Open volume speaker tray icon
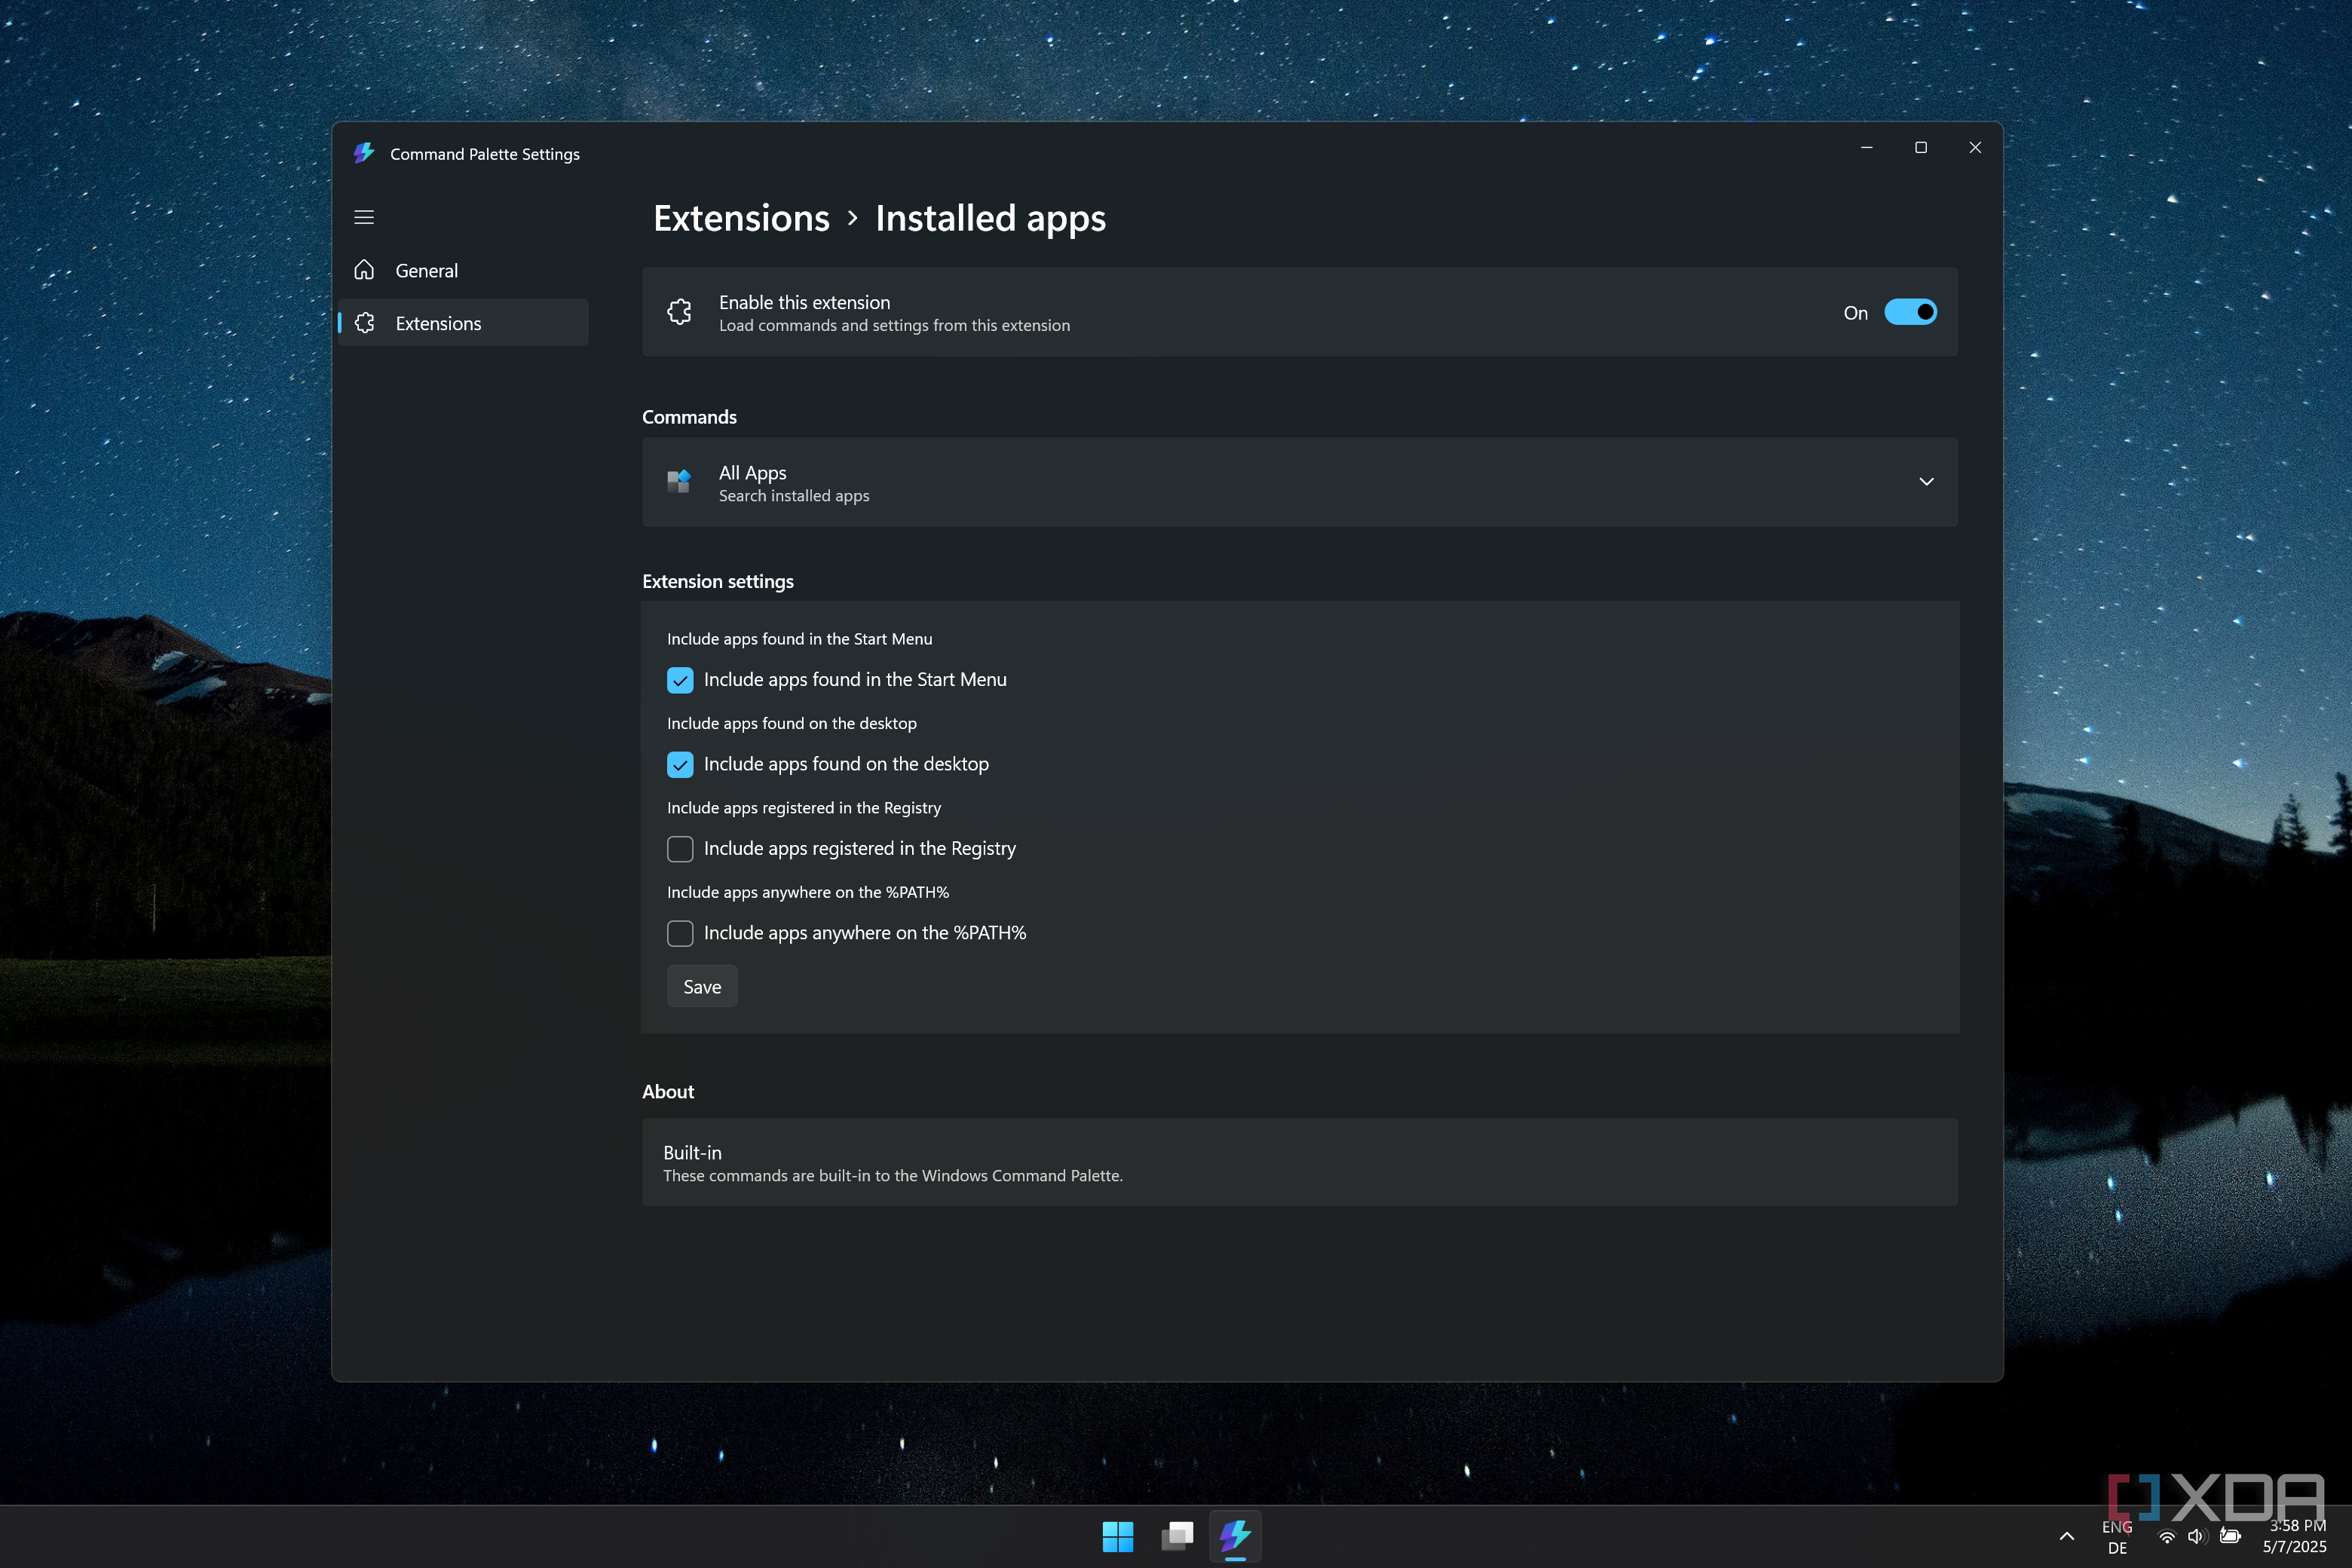2352x1568 pixels. point(2196,1536)
